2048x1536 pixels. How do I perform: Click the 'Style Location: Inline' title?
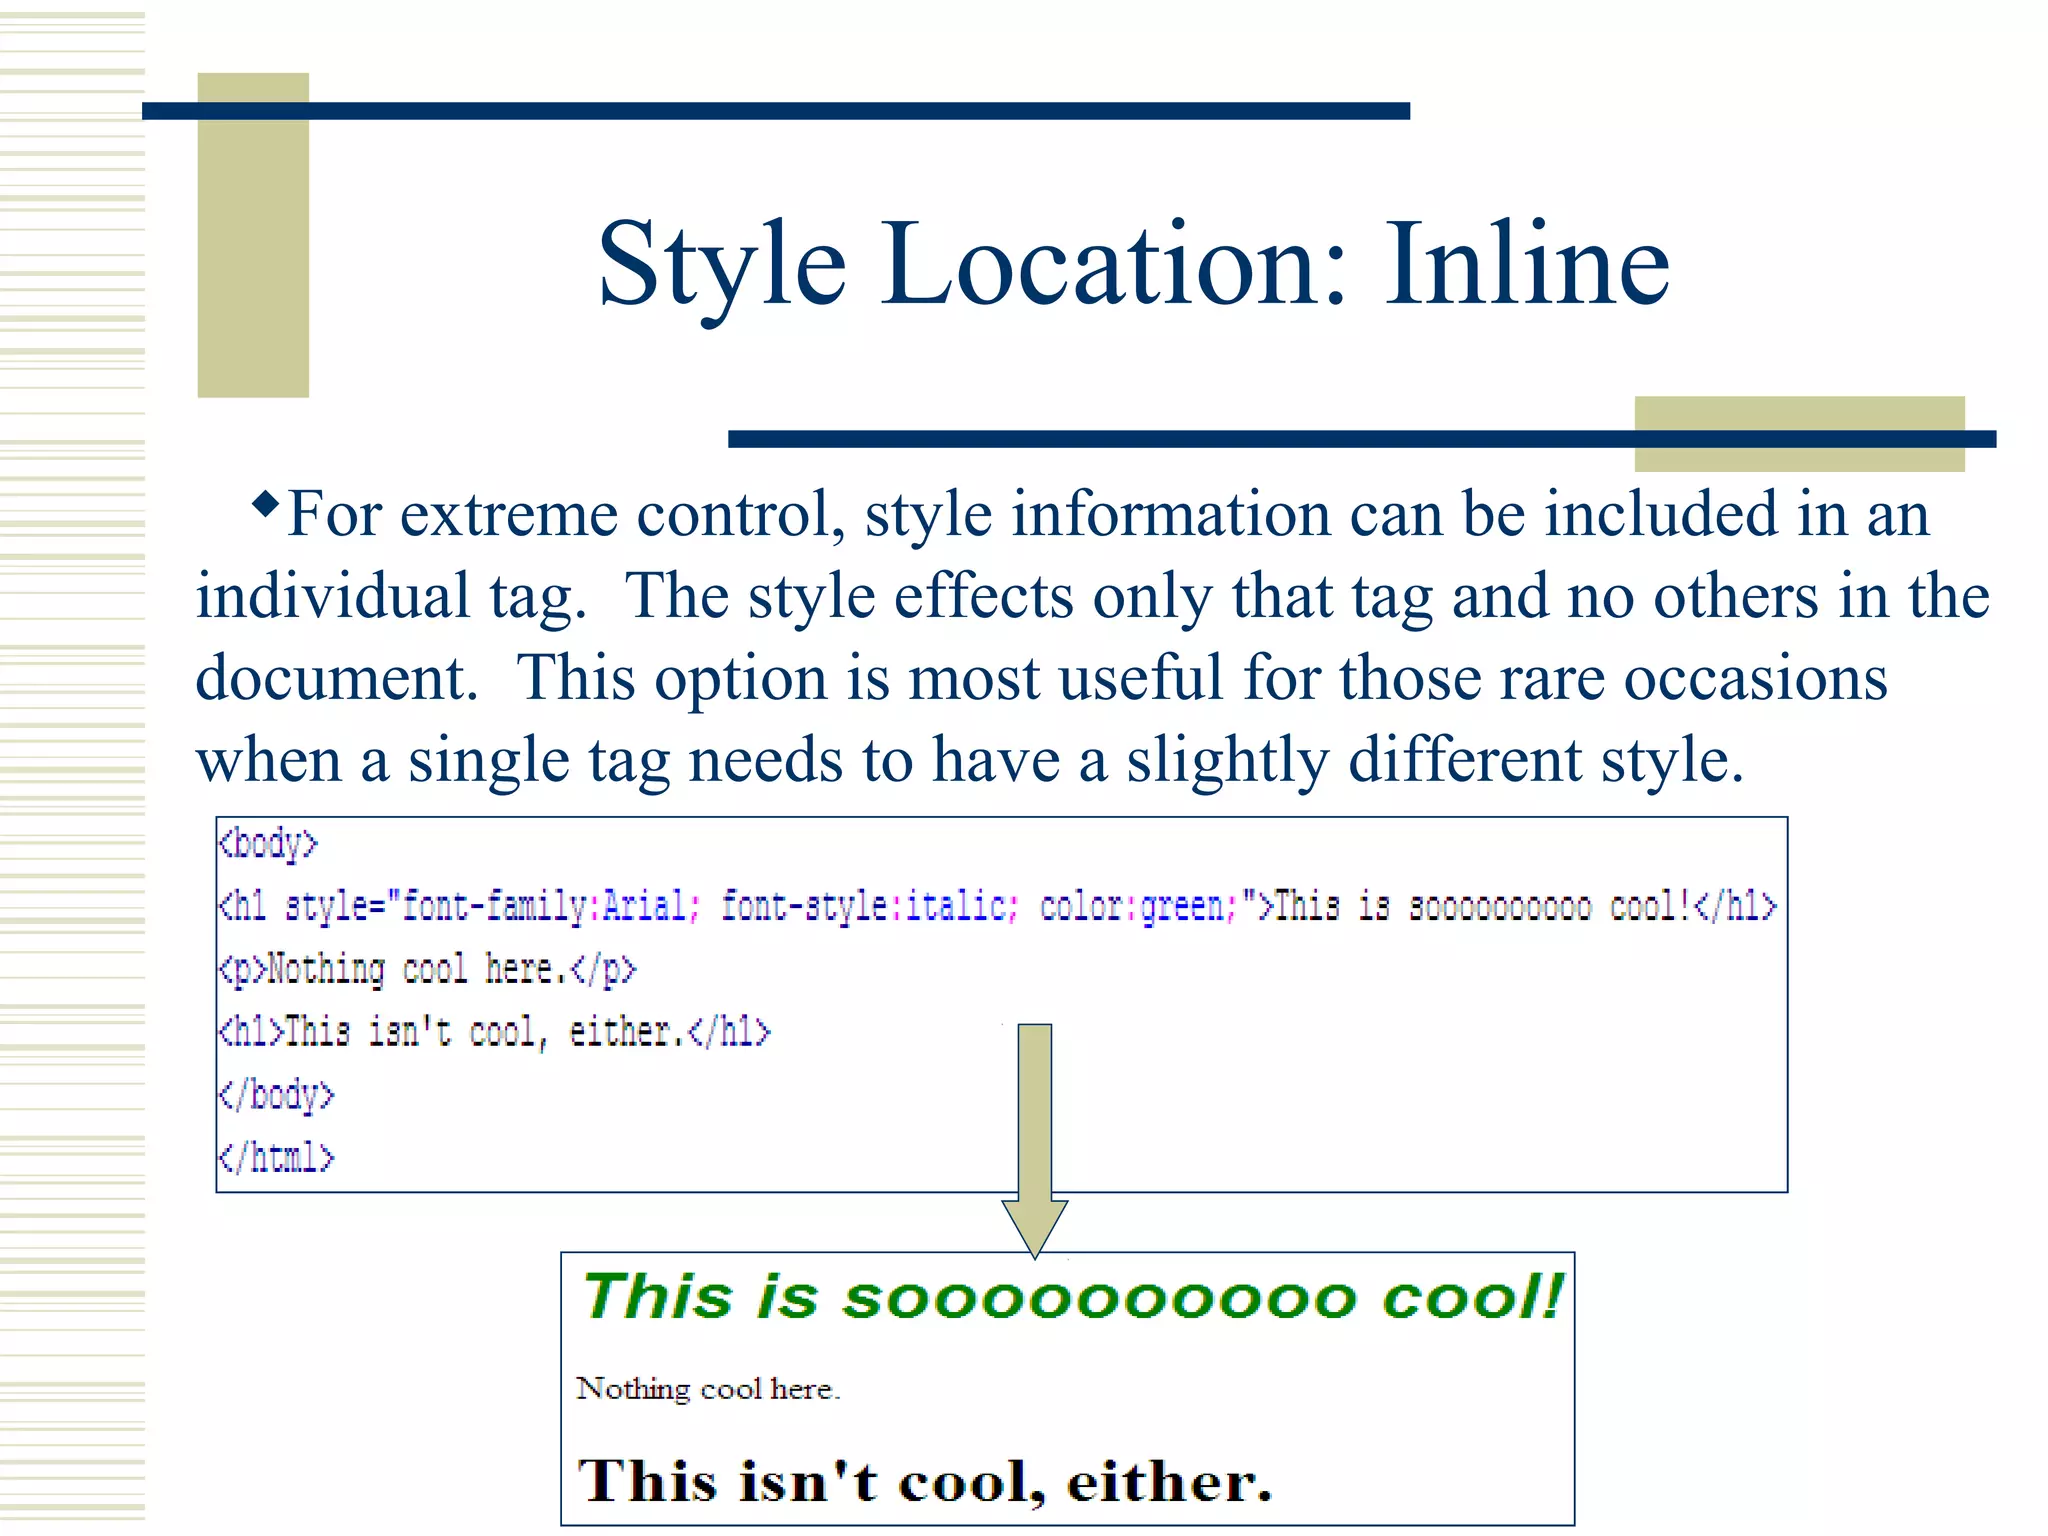point(1133,265)
